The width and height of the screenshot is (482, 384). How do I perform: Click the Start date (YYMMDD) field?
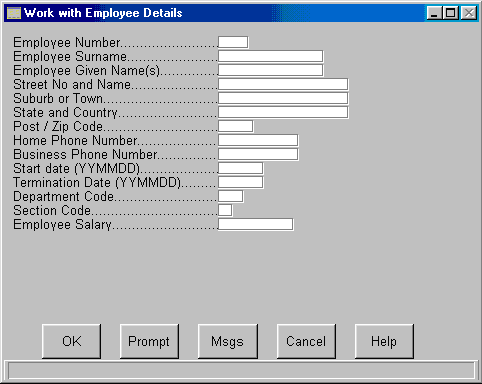point(241,168)
